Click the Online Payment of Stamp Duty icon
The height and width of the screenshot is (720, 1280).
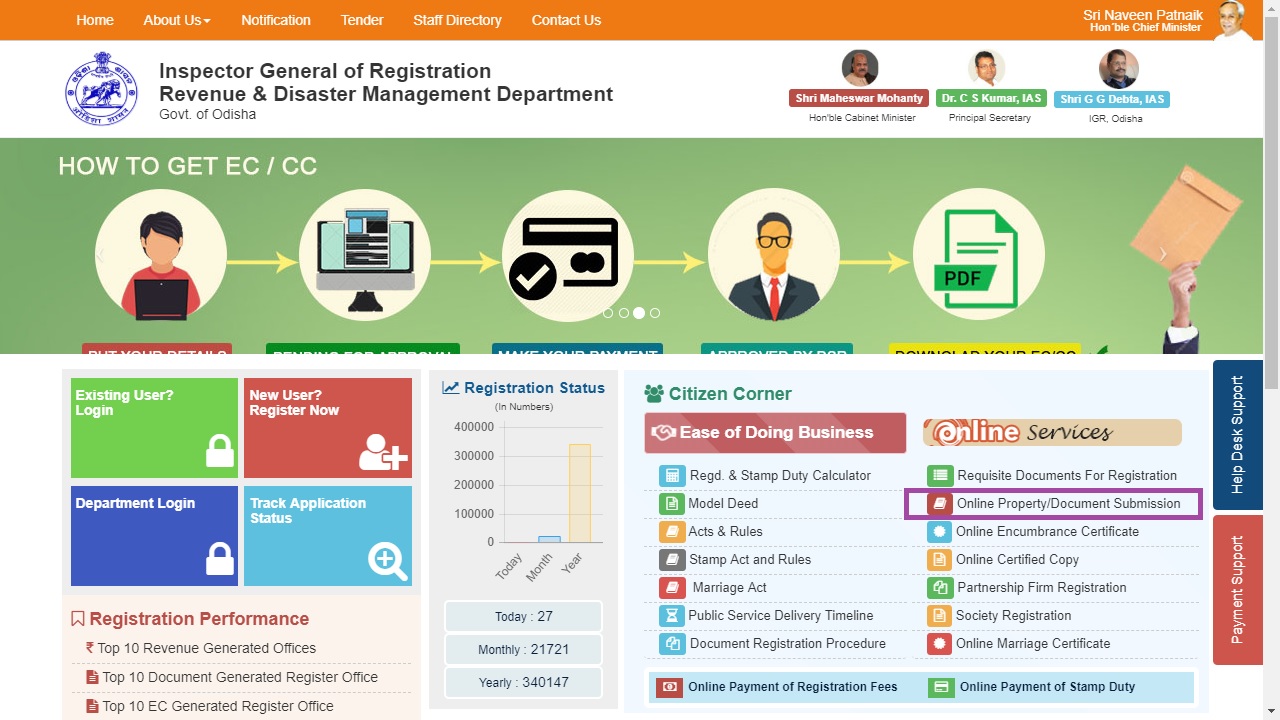[x=941, y=688]
